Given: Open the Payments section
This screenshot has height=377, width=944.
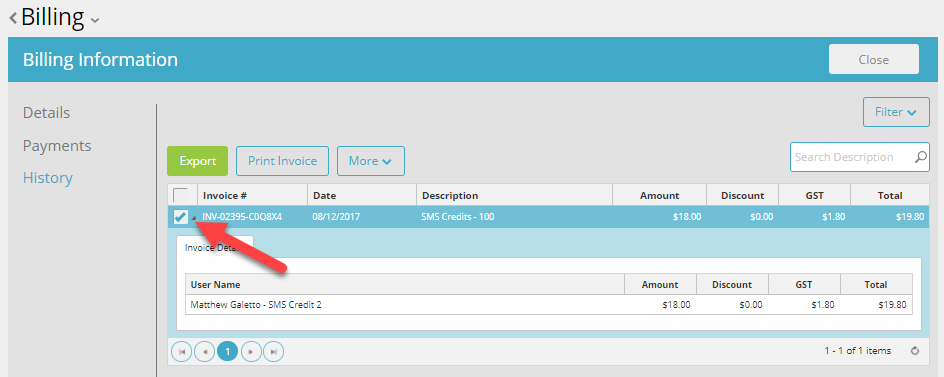Looking at the screenshot, I should coord(57,146).
